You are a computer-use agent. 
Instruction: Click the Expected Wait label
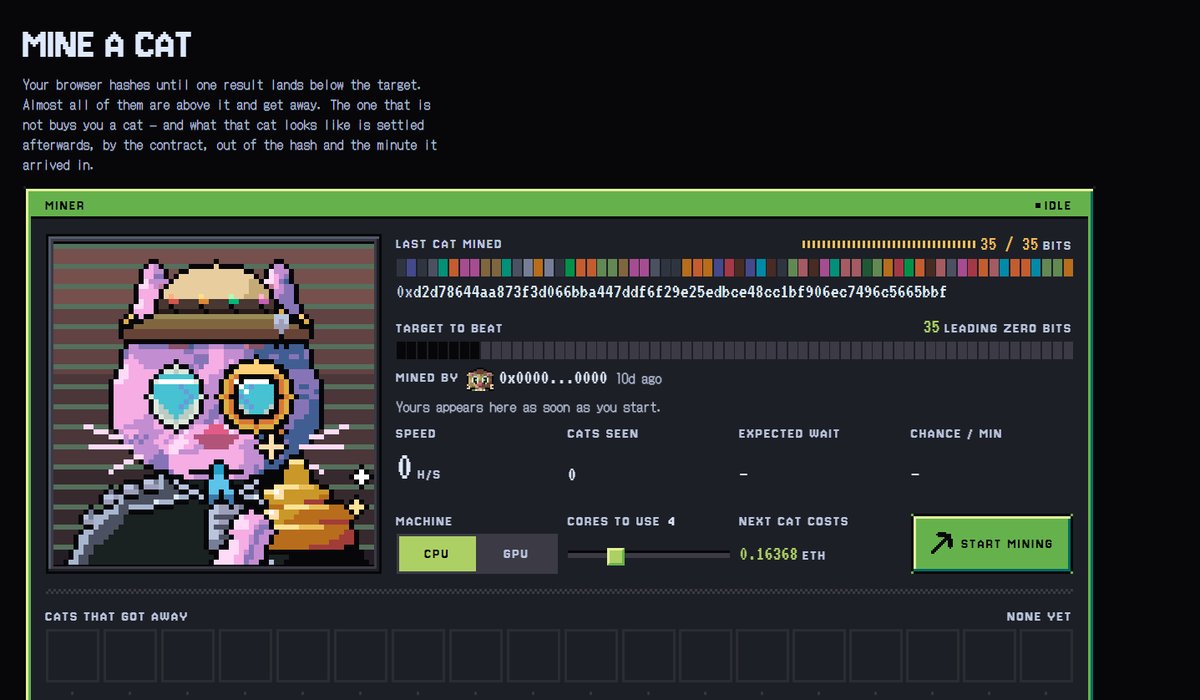[x=789, y=434]
